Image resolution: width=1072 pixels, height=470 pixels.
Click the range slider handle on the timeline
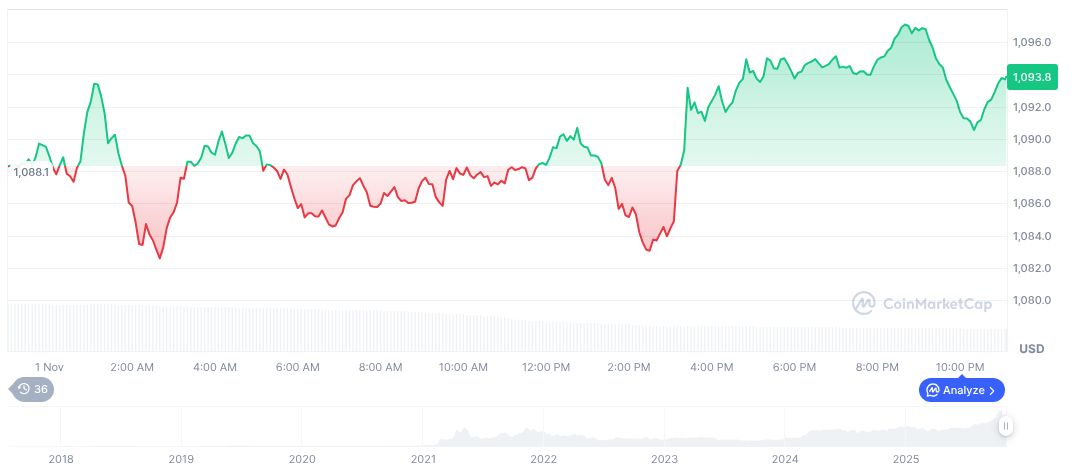click(x=1006, y=426)
